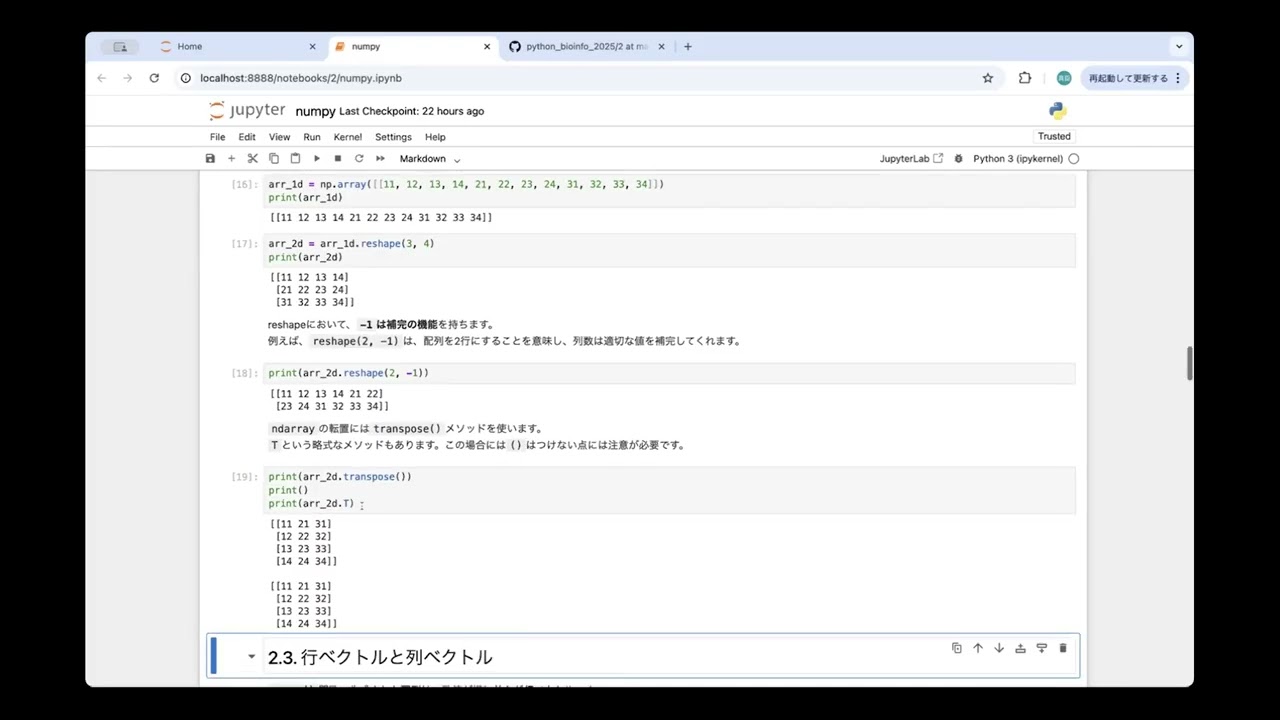
Task: Insert a cell below the heading cell
Action: tap(1041, 648)
